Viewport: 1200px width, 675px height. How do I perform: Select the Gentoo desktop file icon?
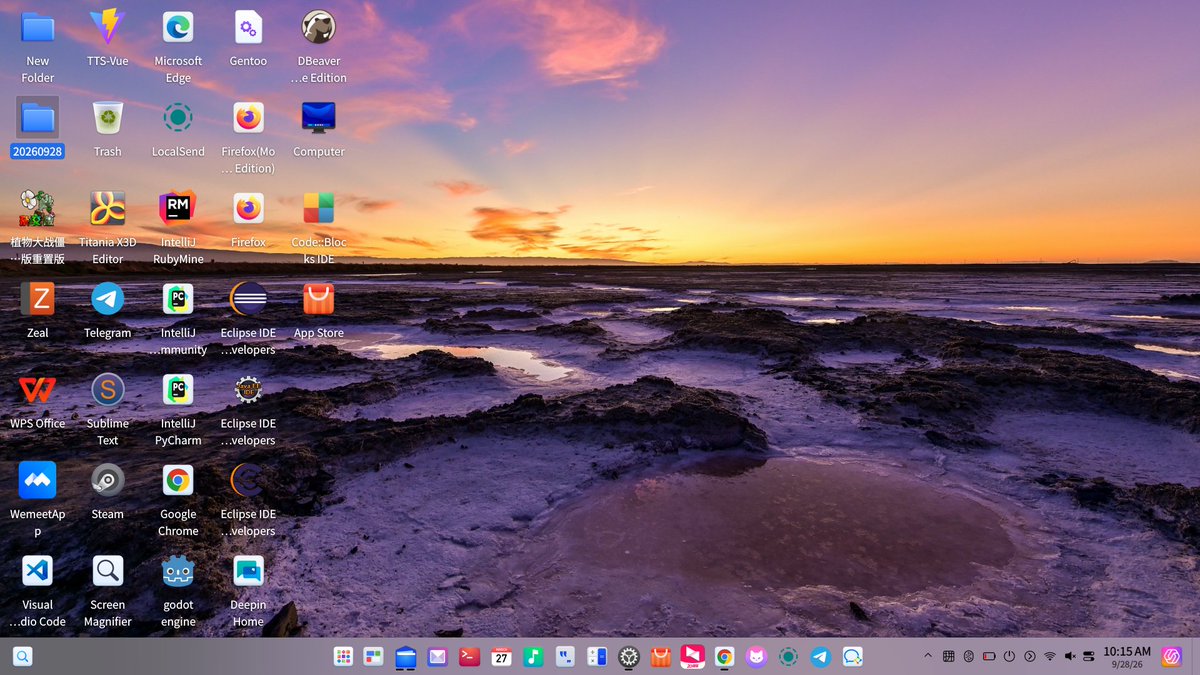coord(248,27)
